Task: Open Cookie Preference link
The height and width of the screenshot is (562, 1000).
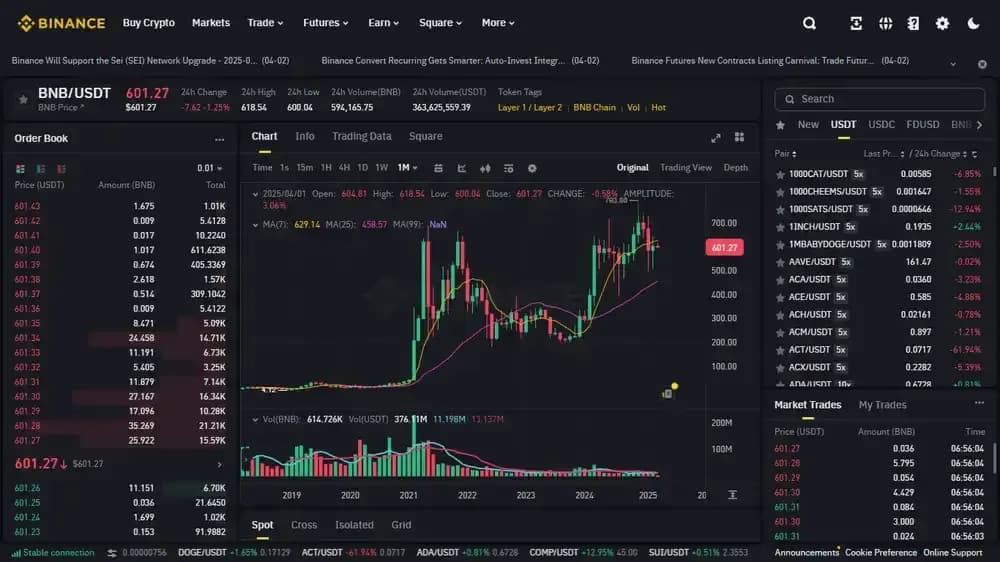Action: point(881,553)
